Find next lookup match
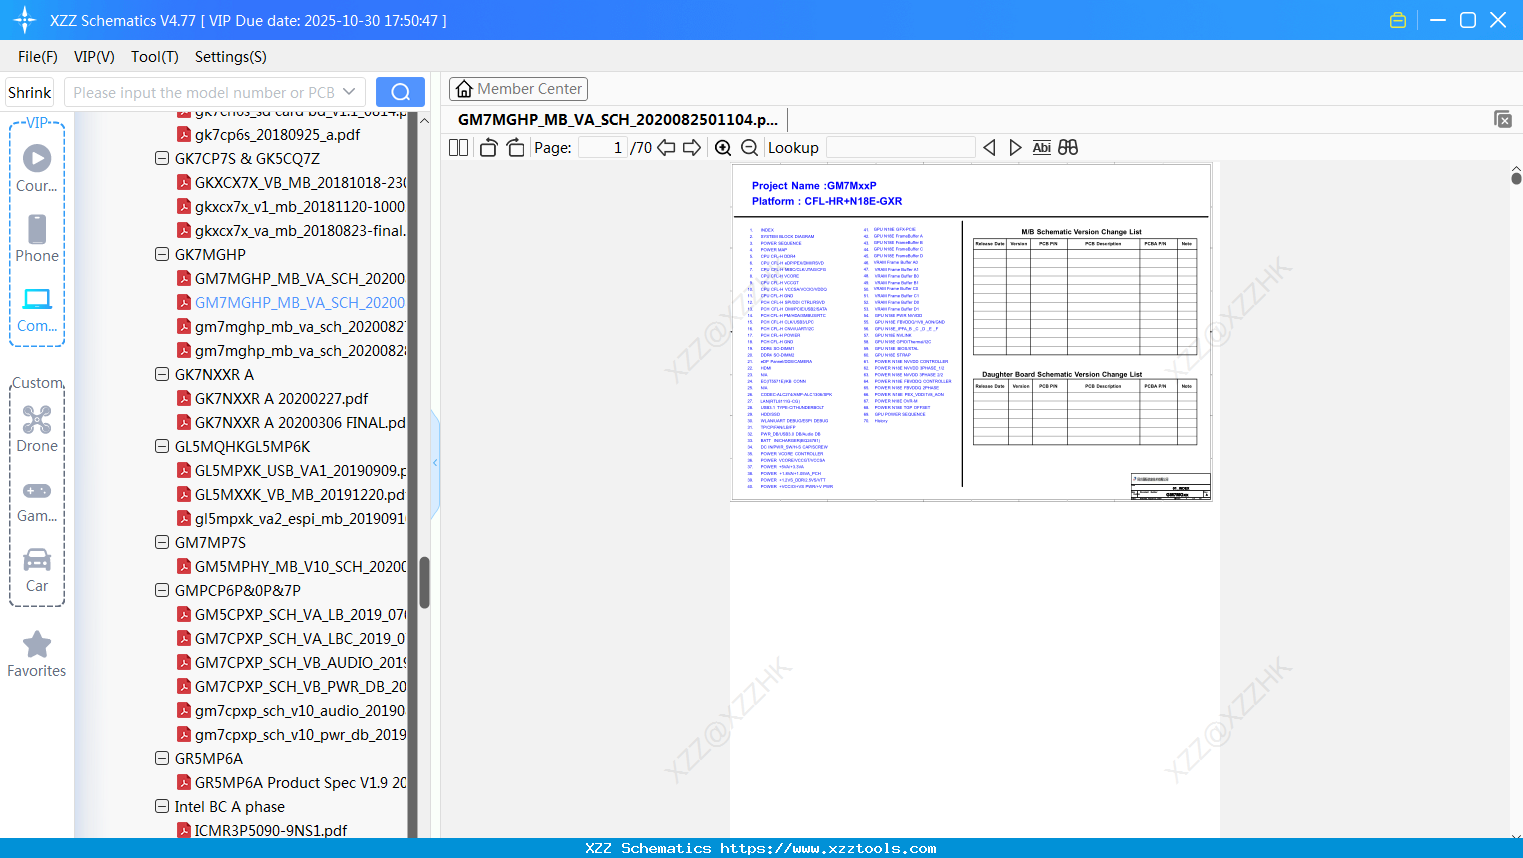This screenshot has width=1523, height=858. click(1015, 147)
